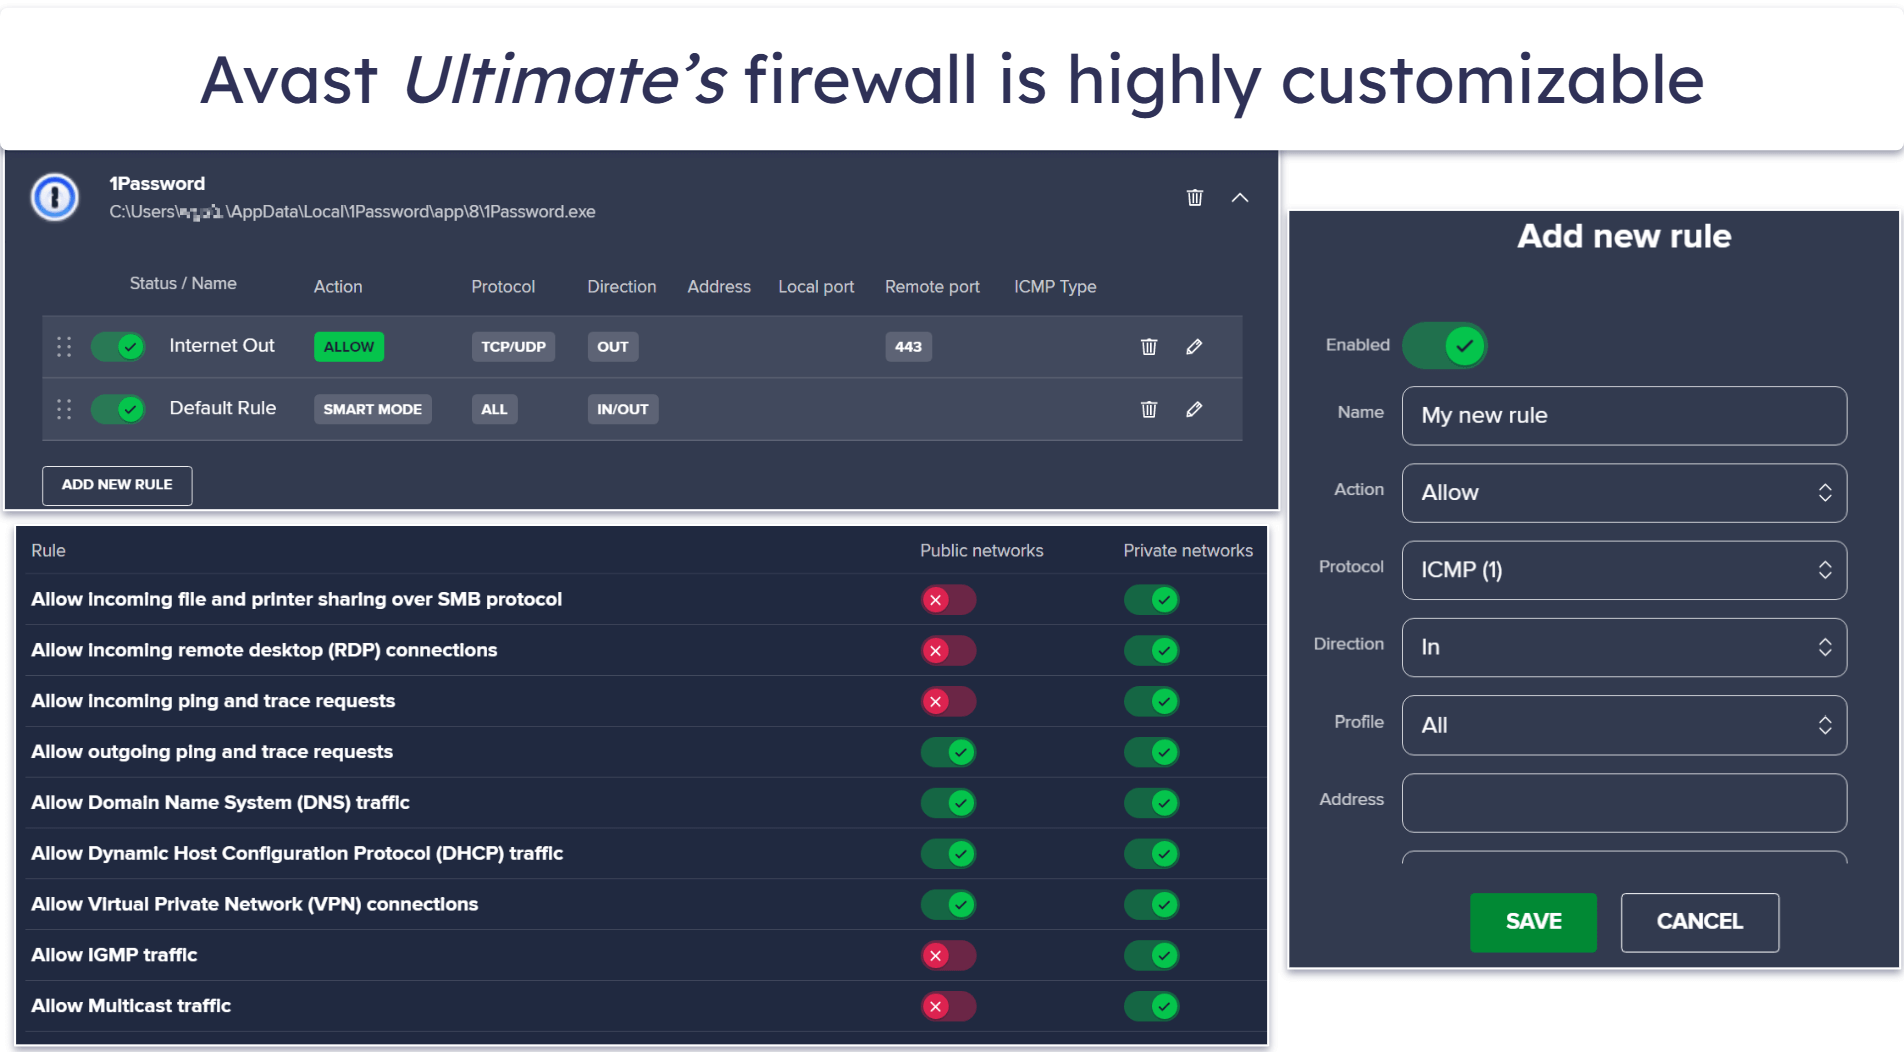Cancel the Add new rule dialog
The image size is (1904, 1052).
[1699, 922]
